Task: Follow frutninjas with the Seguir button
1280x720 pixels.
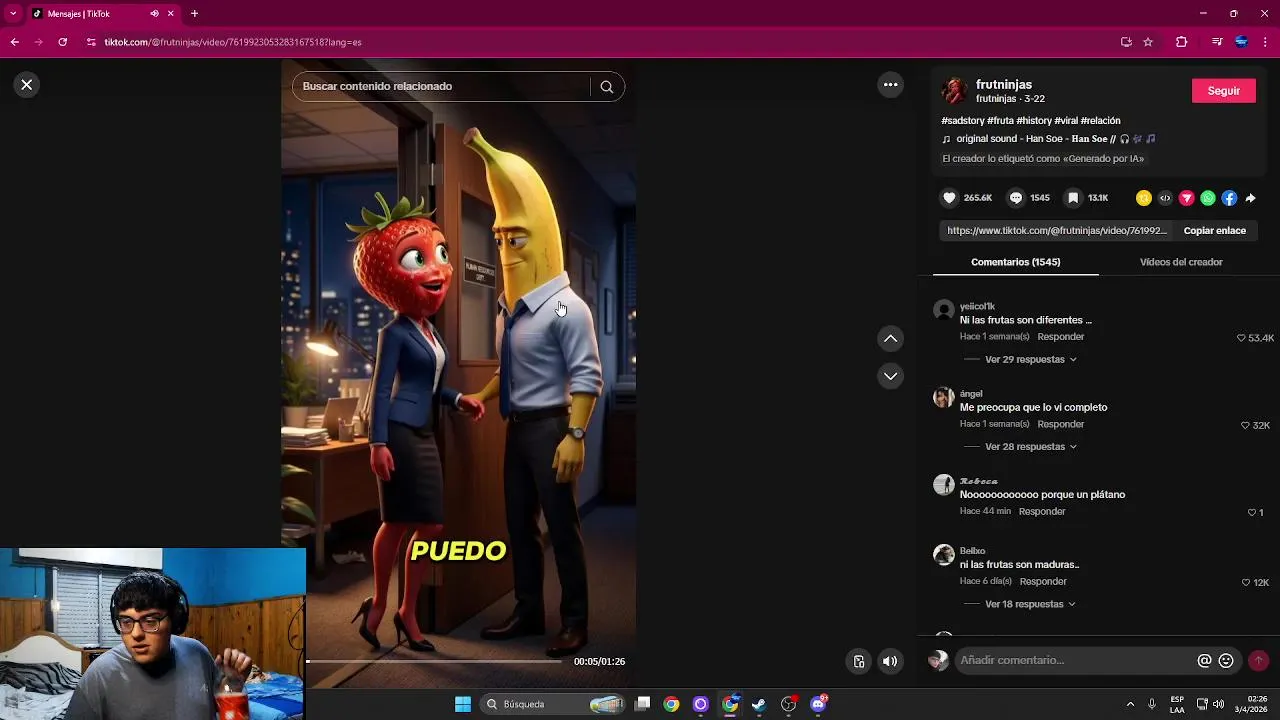Action: click(x=1224, y=91)
